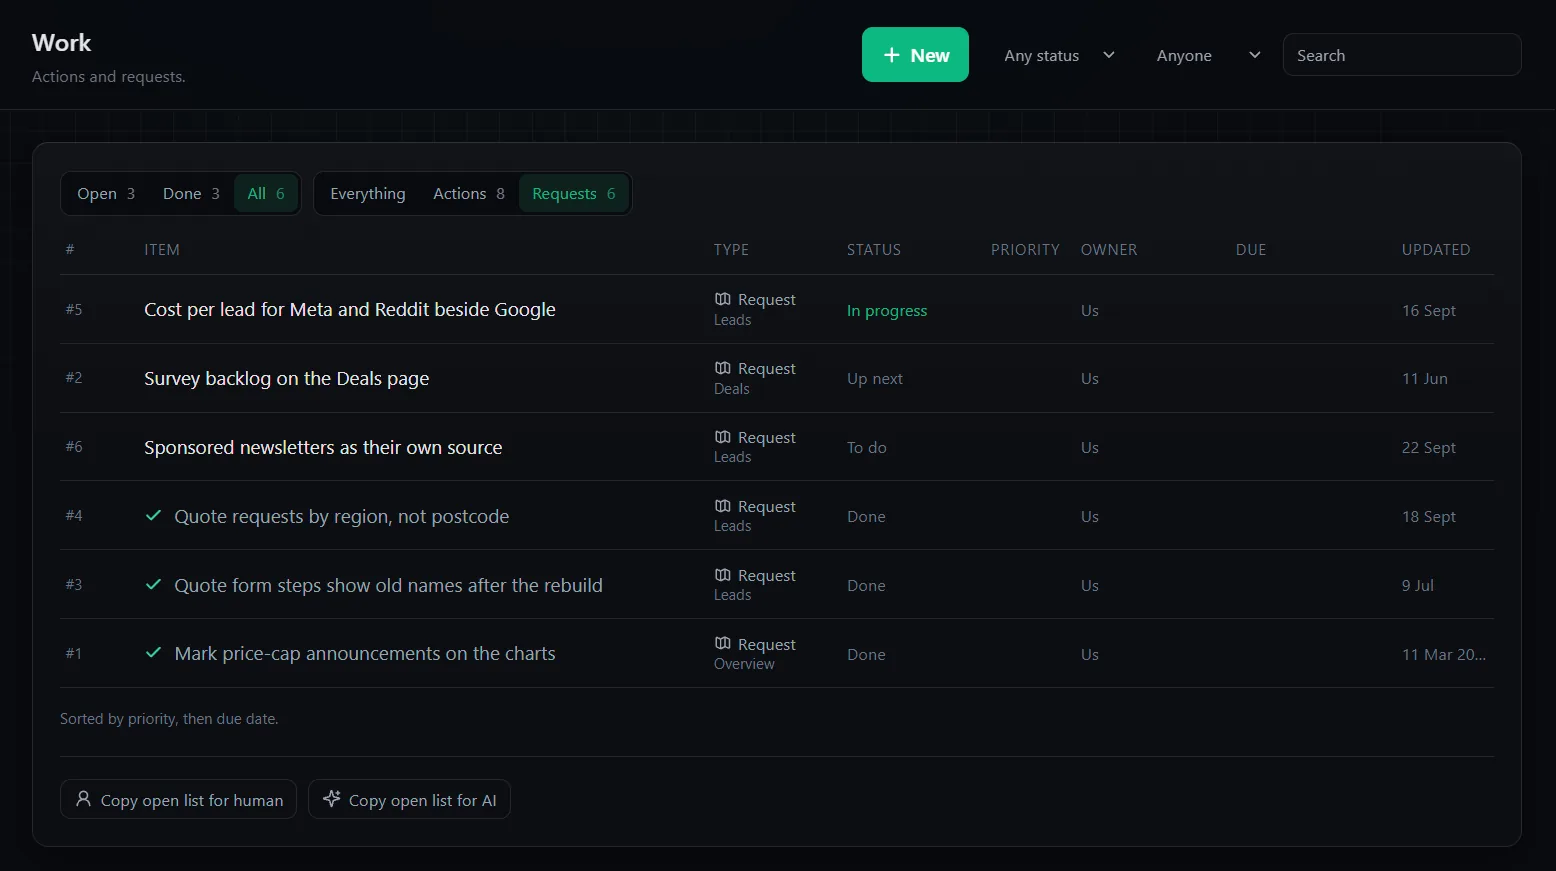Open 'Quote requests by region, not postcode'
Screen dimensions: 1556x871
342,517
